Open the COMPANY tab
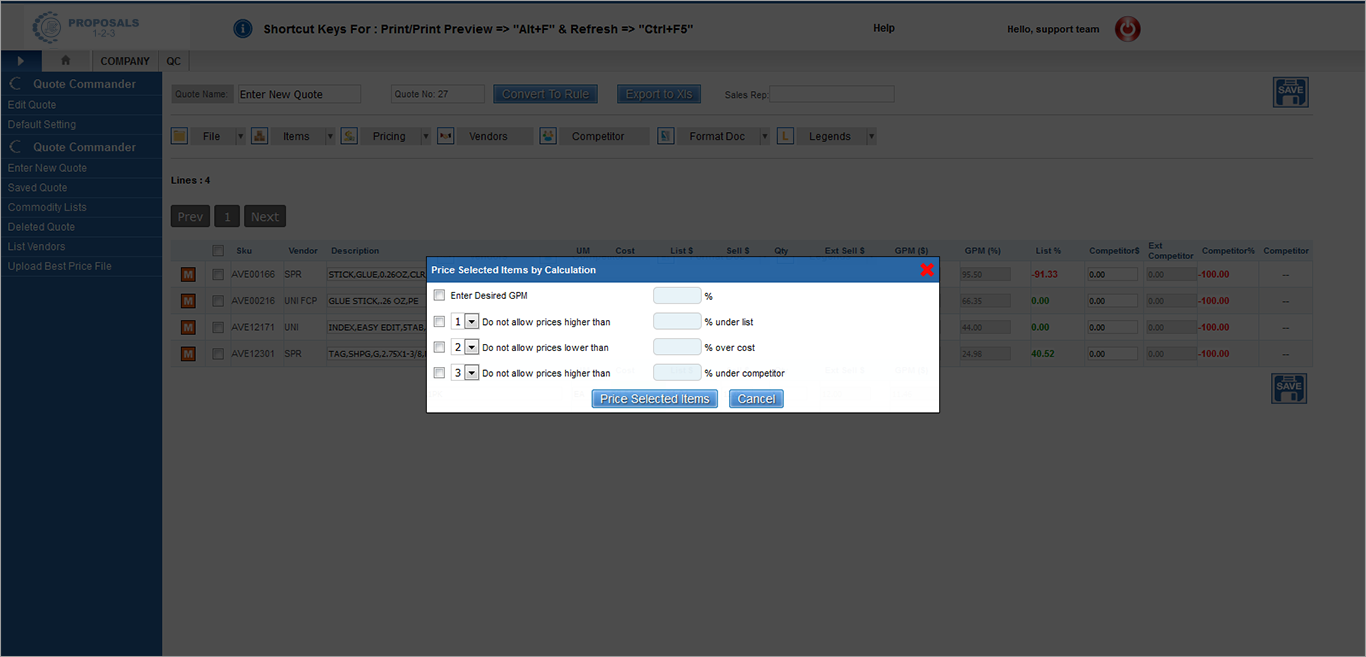This screenshot has width=1366, height=657. coord(125,61)
